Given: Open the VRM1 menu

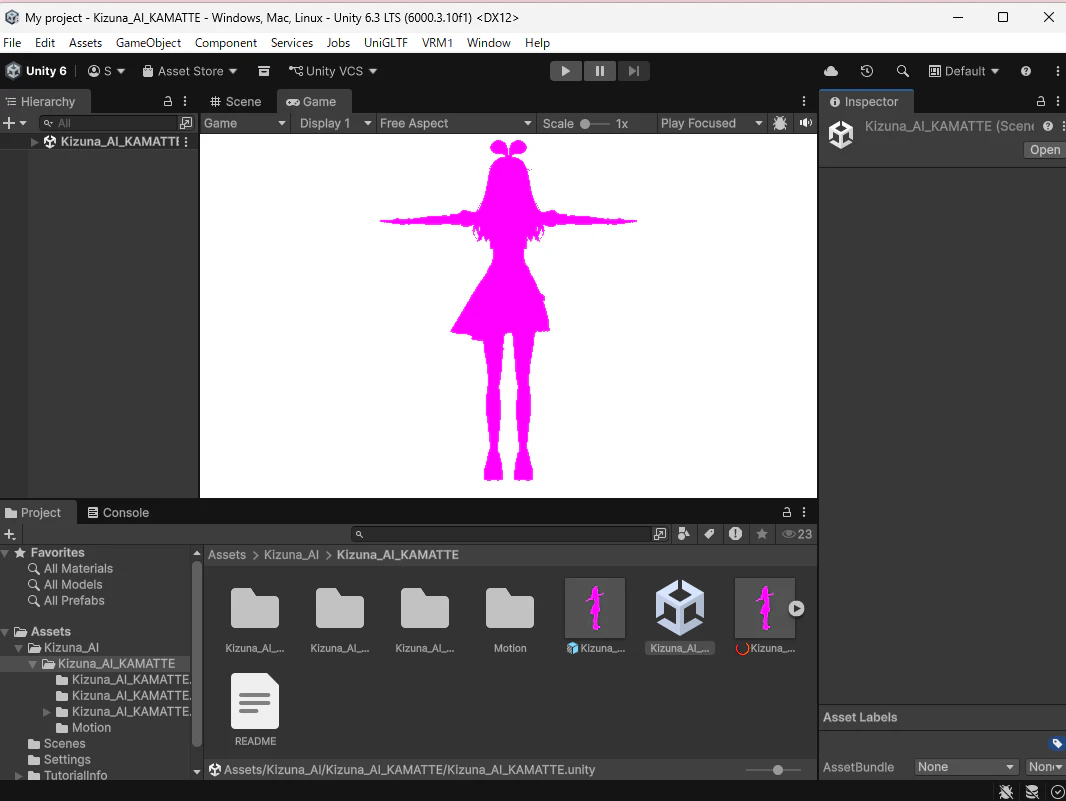Looking at the screenshot, I should (x=437, y=43).
